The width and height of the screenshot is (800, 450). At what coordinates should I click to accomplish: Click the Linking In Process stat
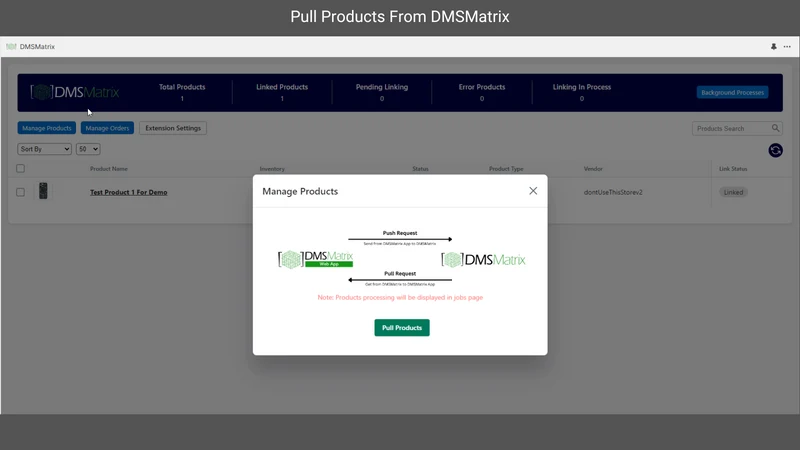582,92
